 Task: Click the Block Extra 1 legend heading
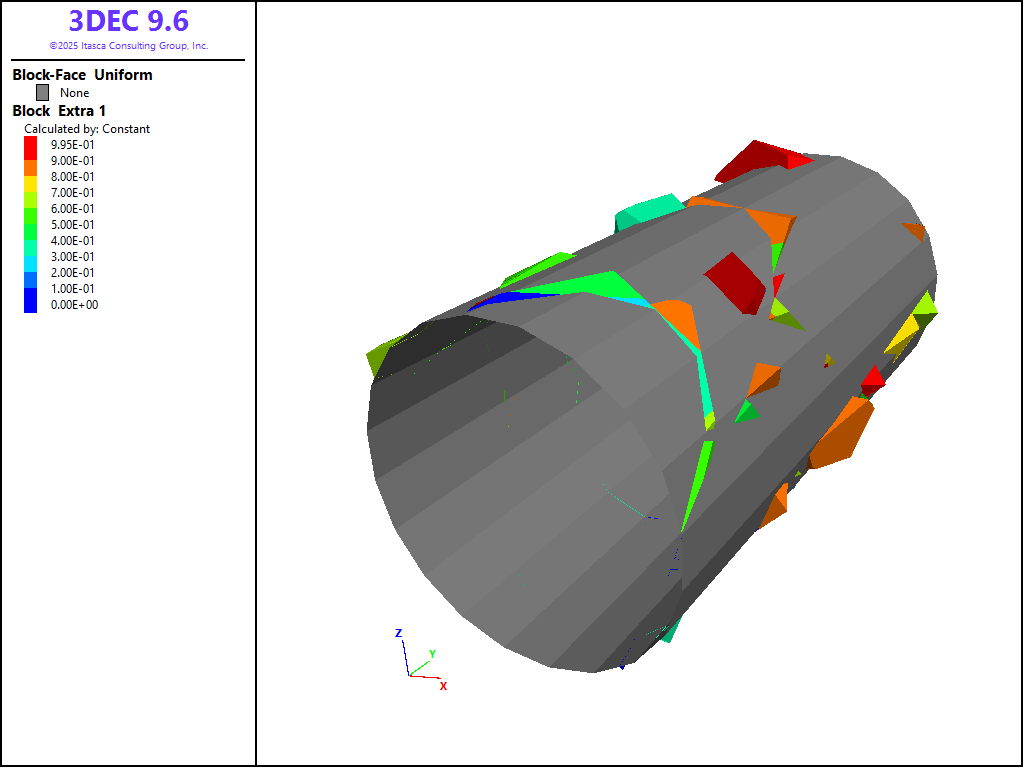point(59,111)
